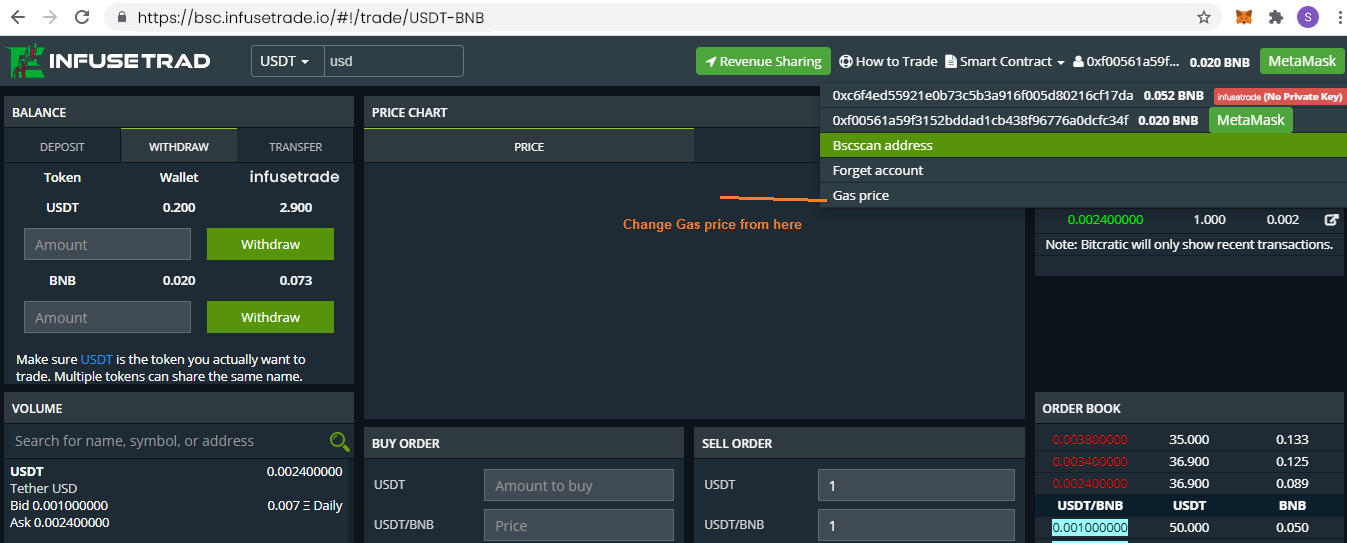
Task: Click Withdraw button for USDT
Action: (x=270, y=244)
